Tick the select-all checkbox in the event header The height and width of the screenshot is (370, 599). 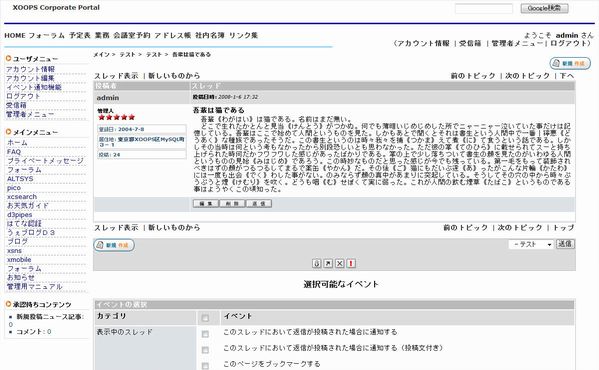click(x=205, y=318)
